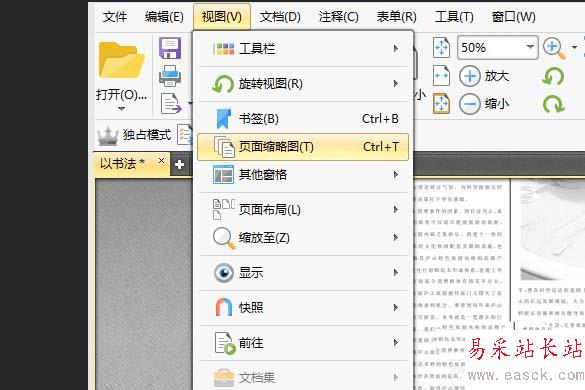This screenshot has height=390, width=585.
Task: Click the fit page arrows icon beside zoom box
Action: [x=441, y=47]
